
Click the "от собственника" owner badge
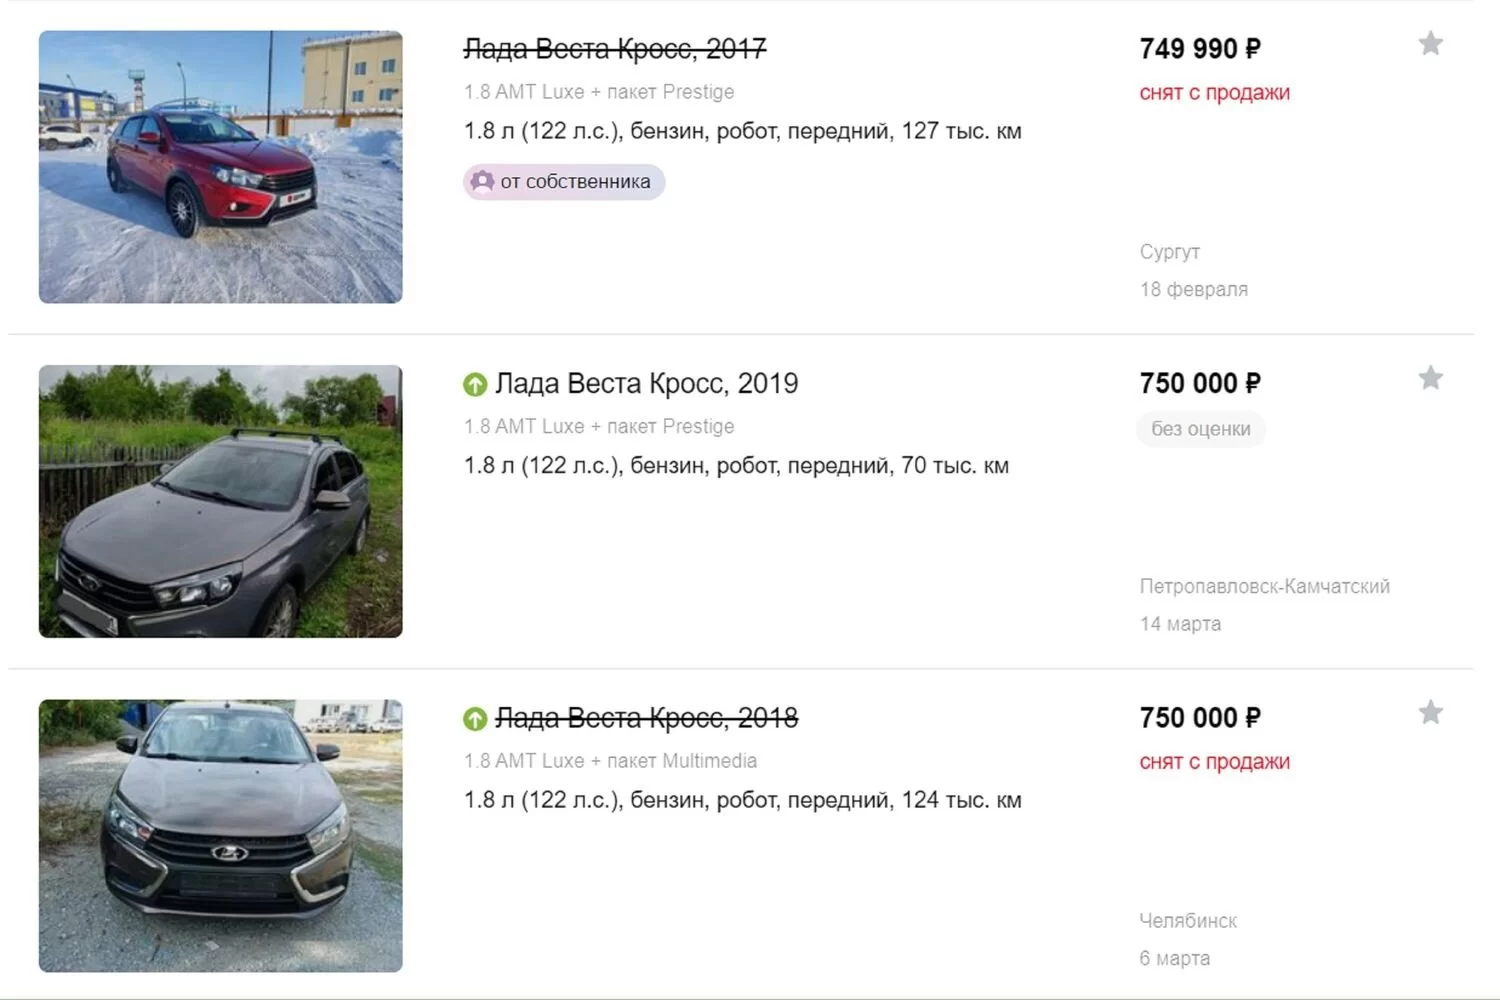pyautogui.click(x=564, y=182)
